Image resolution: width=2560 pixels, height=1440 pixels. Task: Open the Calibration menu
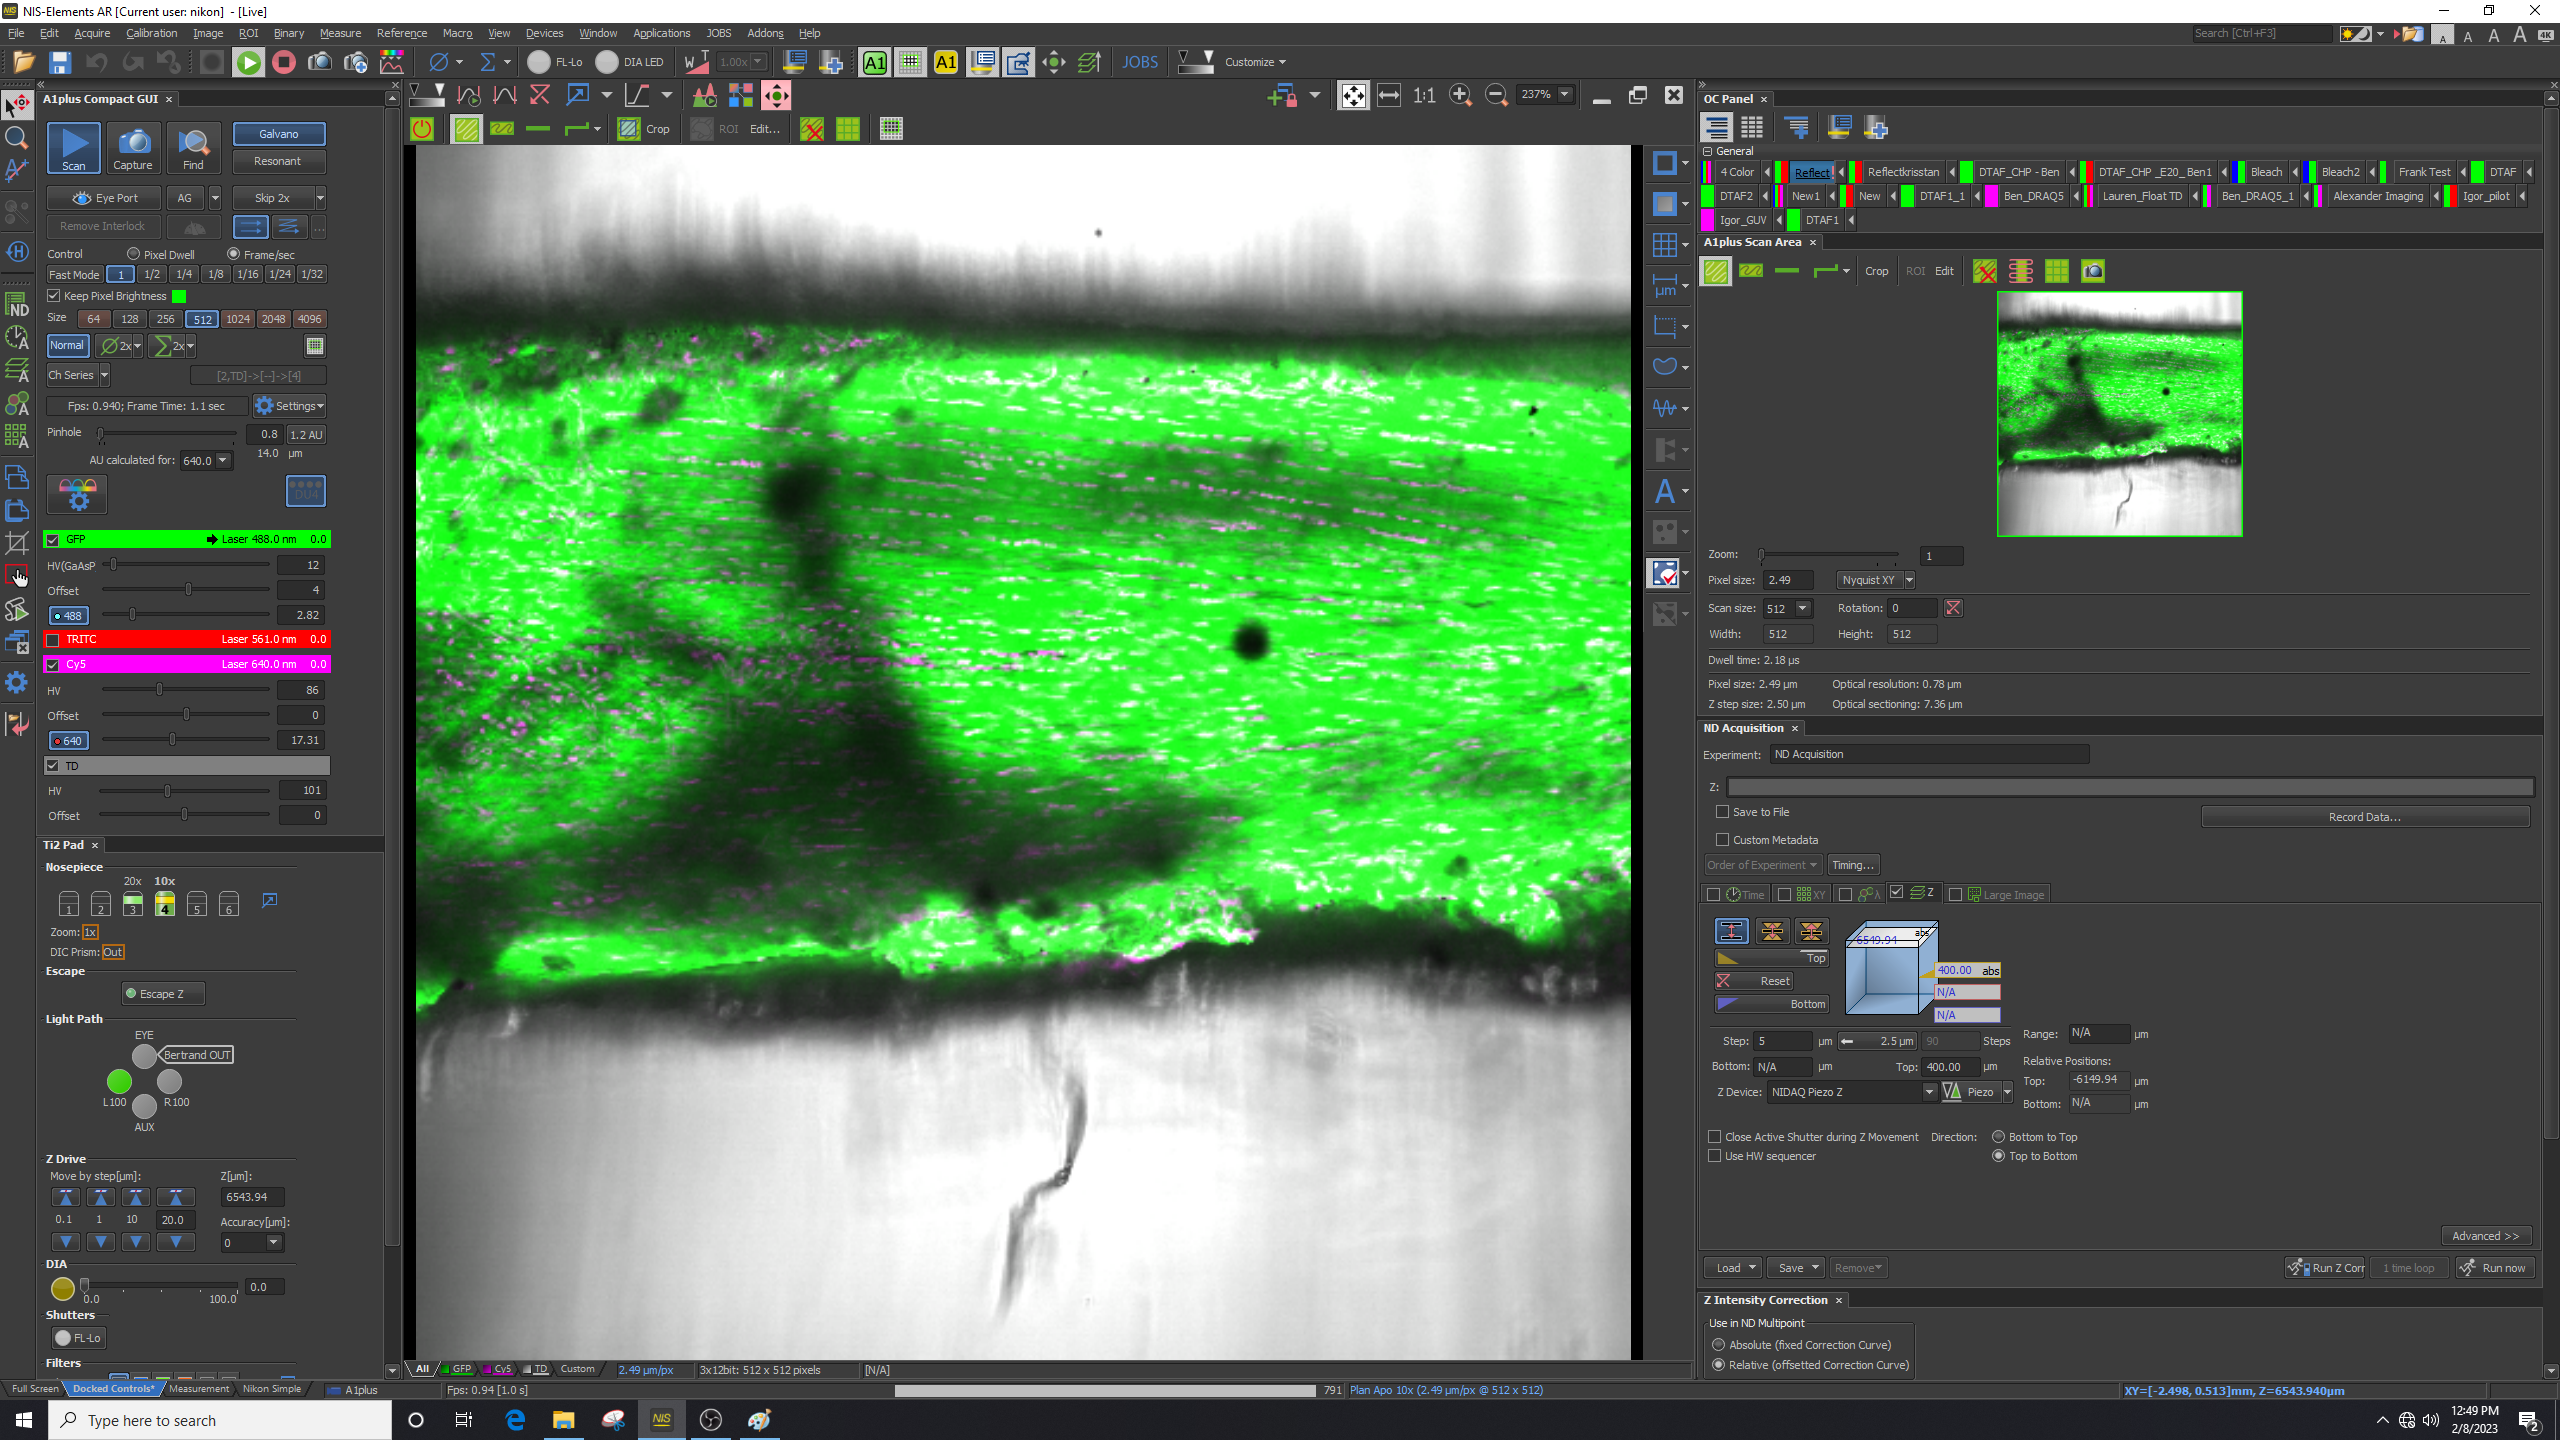[151, 33]
